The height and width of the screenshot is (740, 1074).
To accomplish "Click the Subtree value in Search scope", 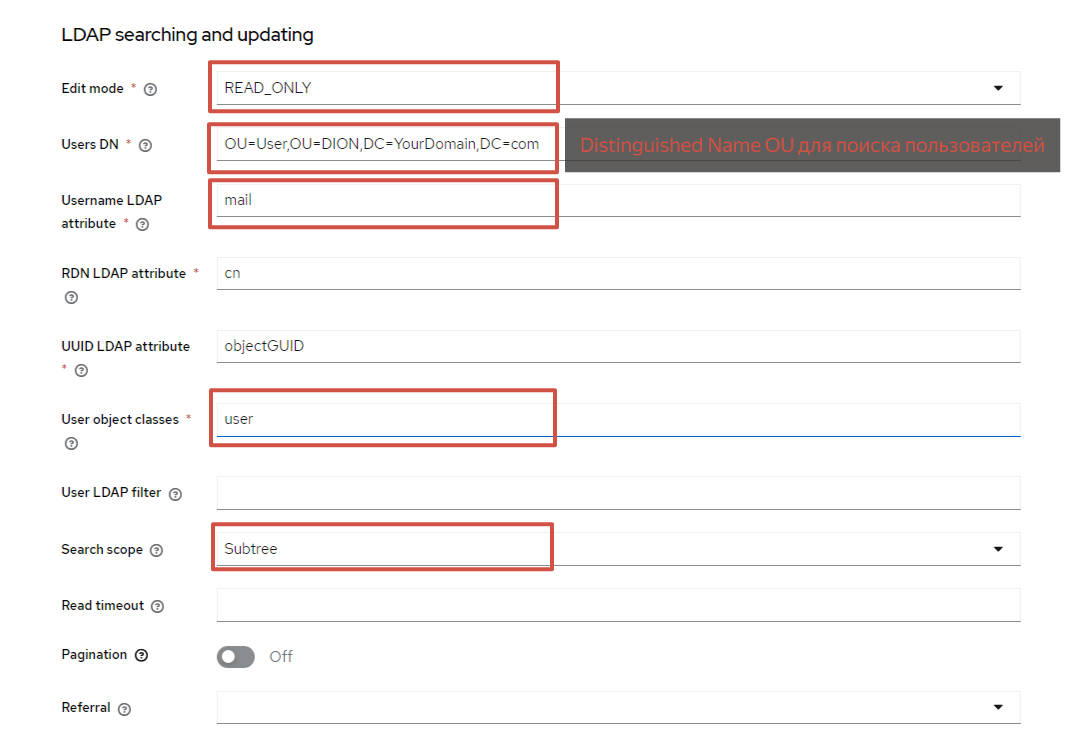I will point(251,549).
